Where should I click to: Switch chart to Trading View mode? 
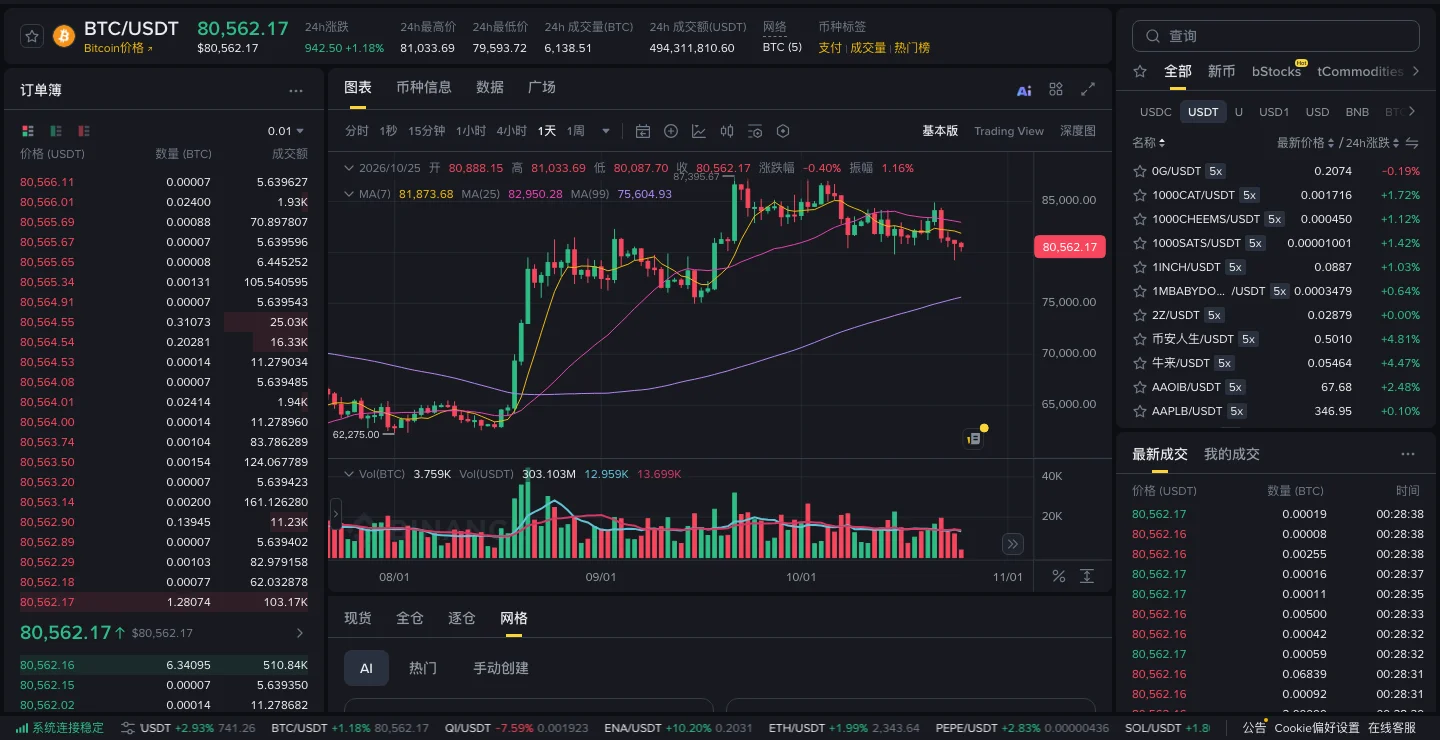click(1009, 131)
